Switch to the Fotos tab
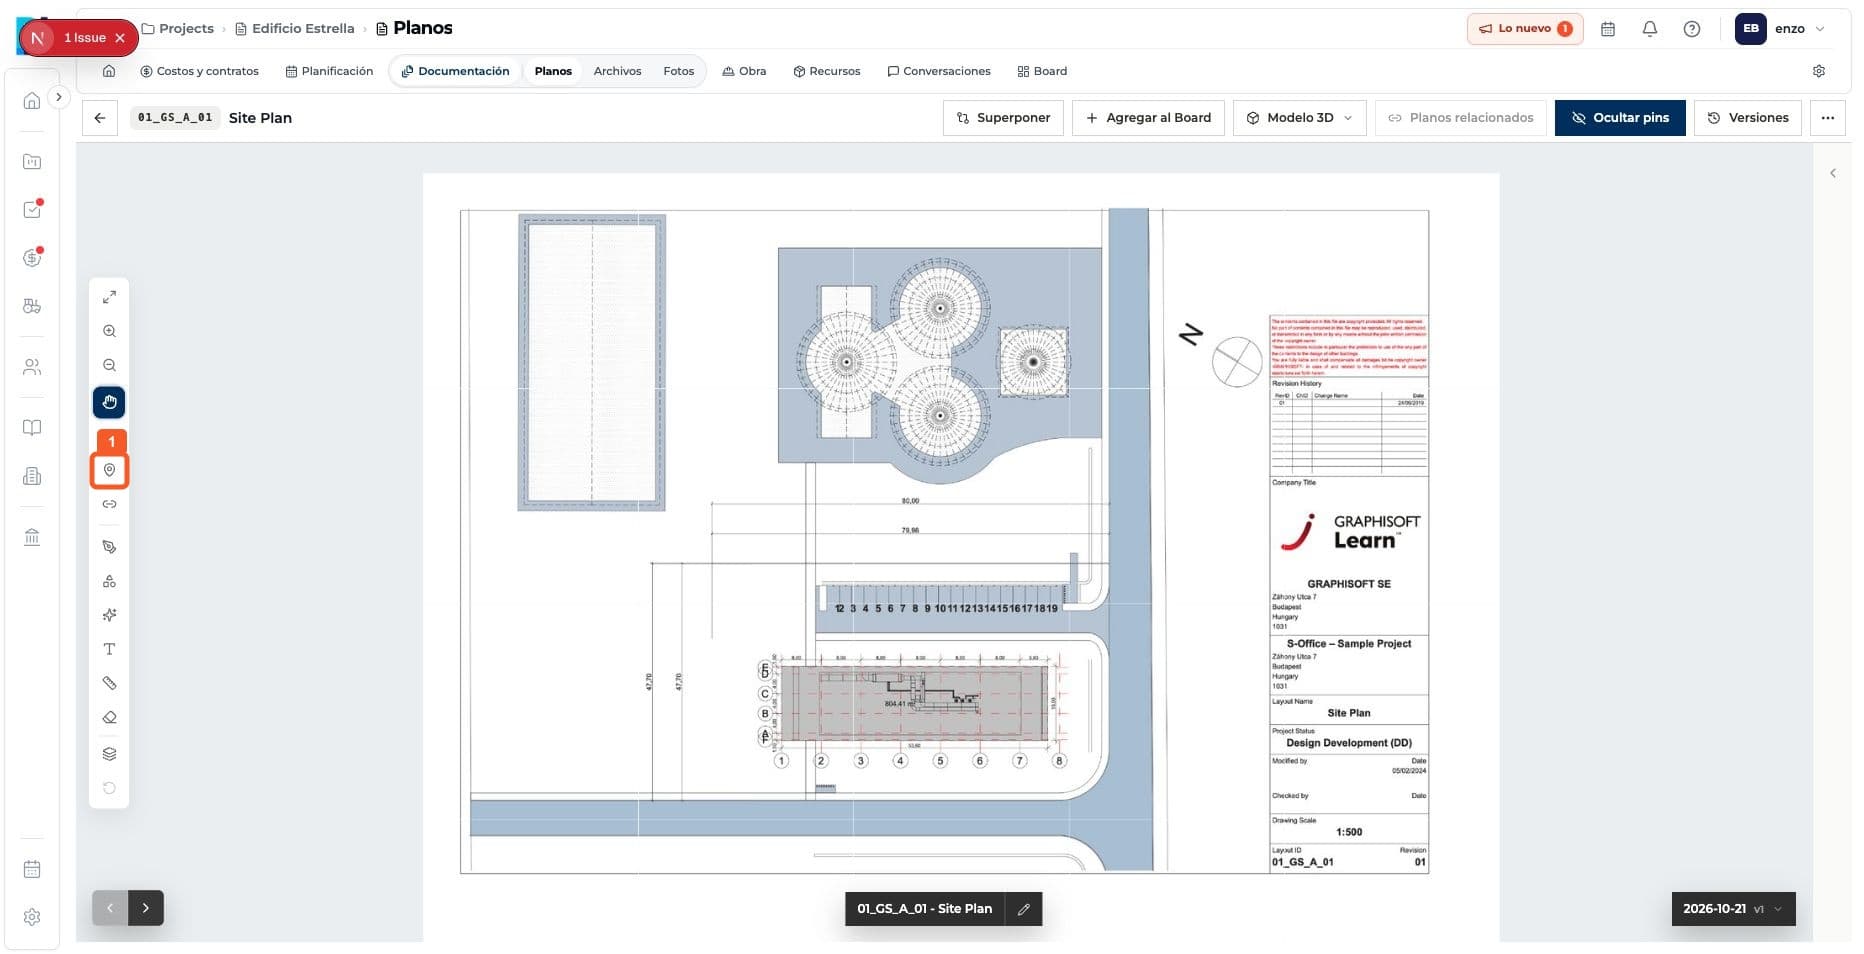The width and height of the screenshot is (1864, 954). 678,71
